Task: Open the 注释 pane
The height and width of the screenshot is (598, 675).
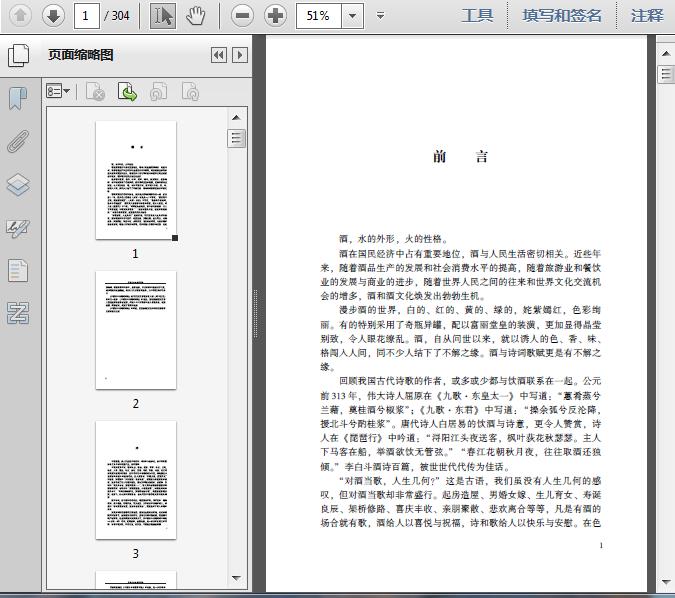Action: 646,15
